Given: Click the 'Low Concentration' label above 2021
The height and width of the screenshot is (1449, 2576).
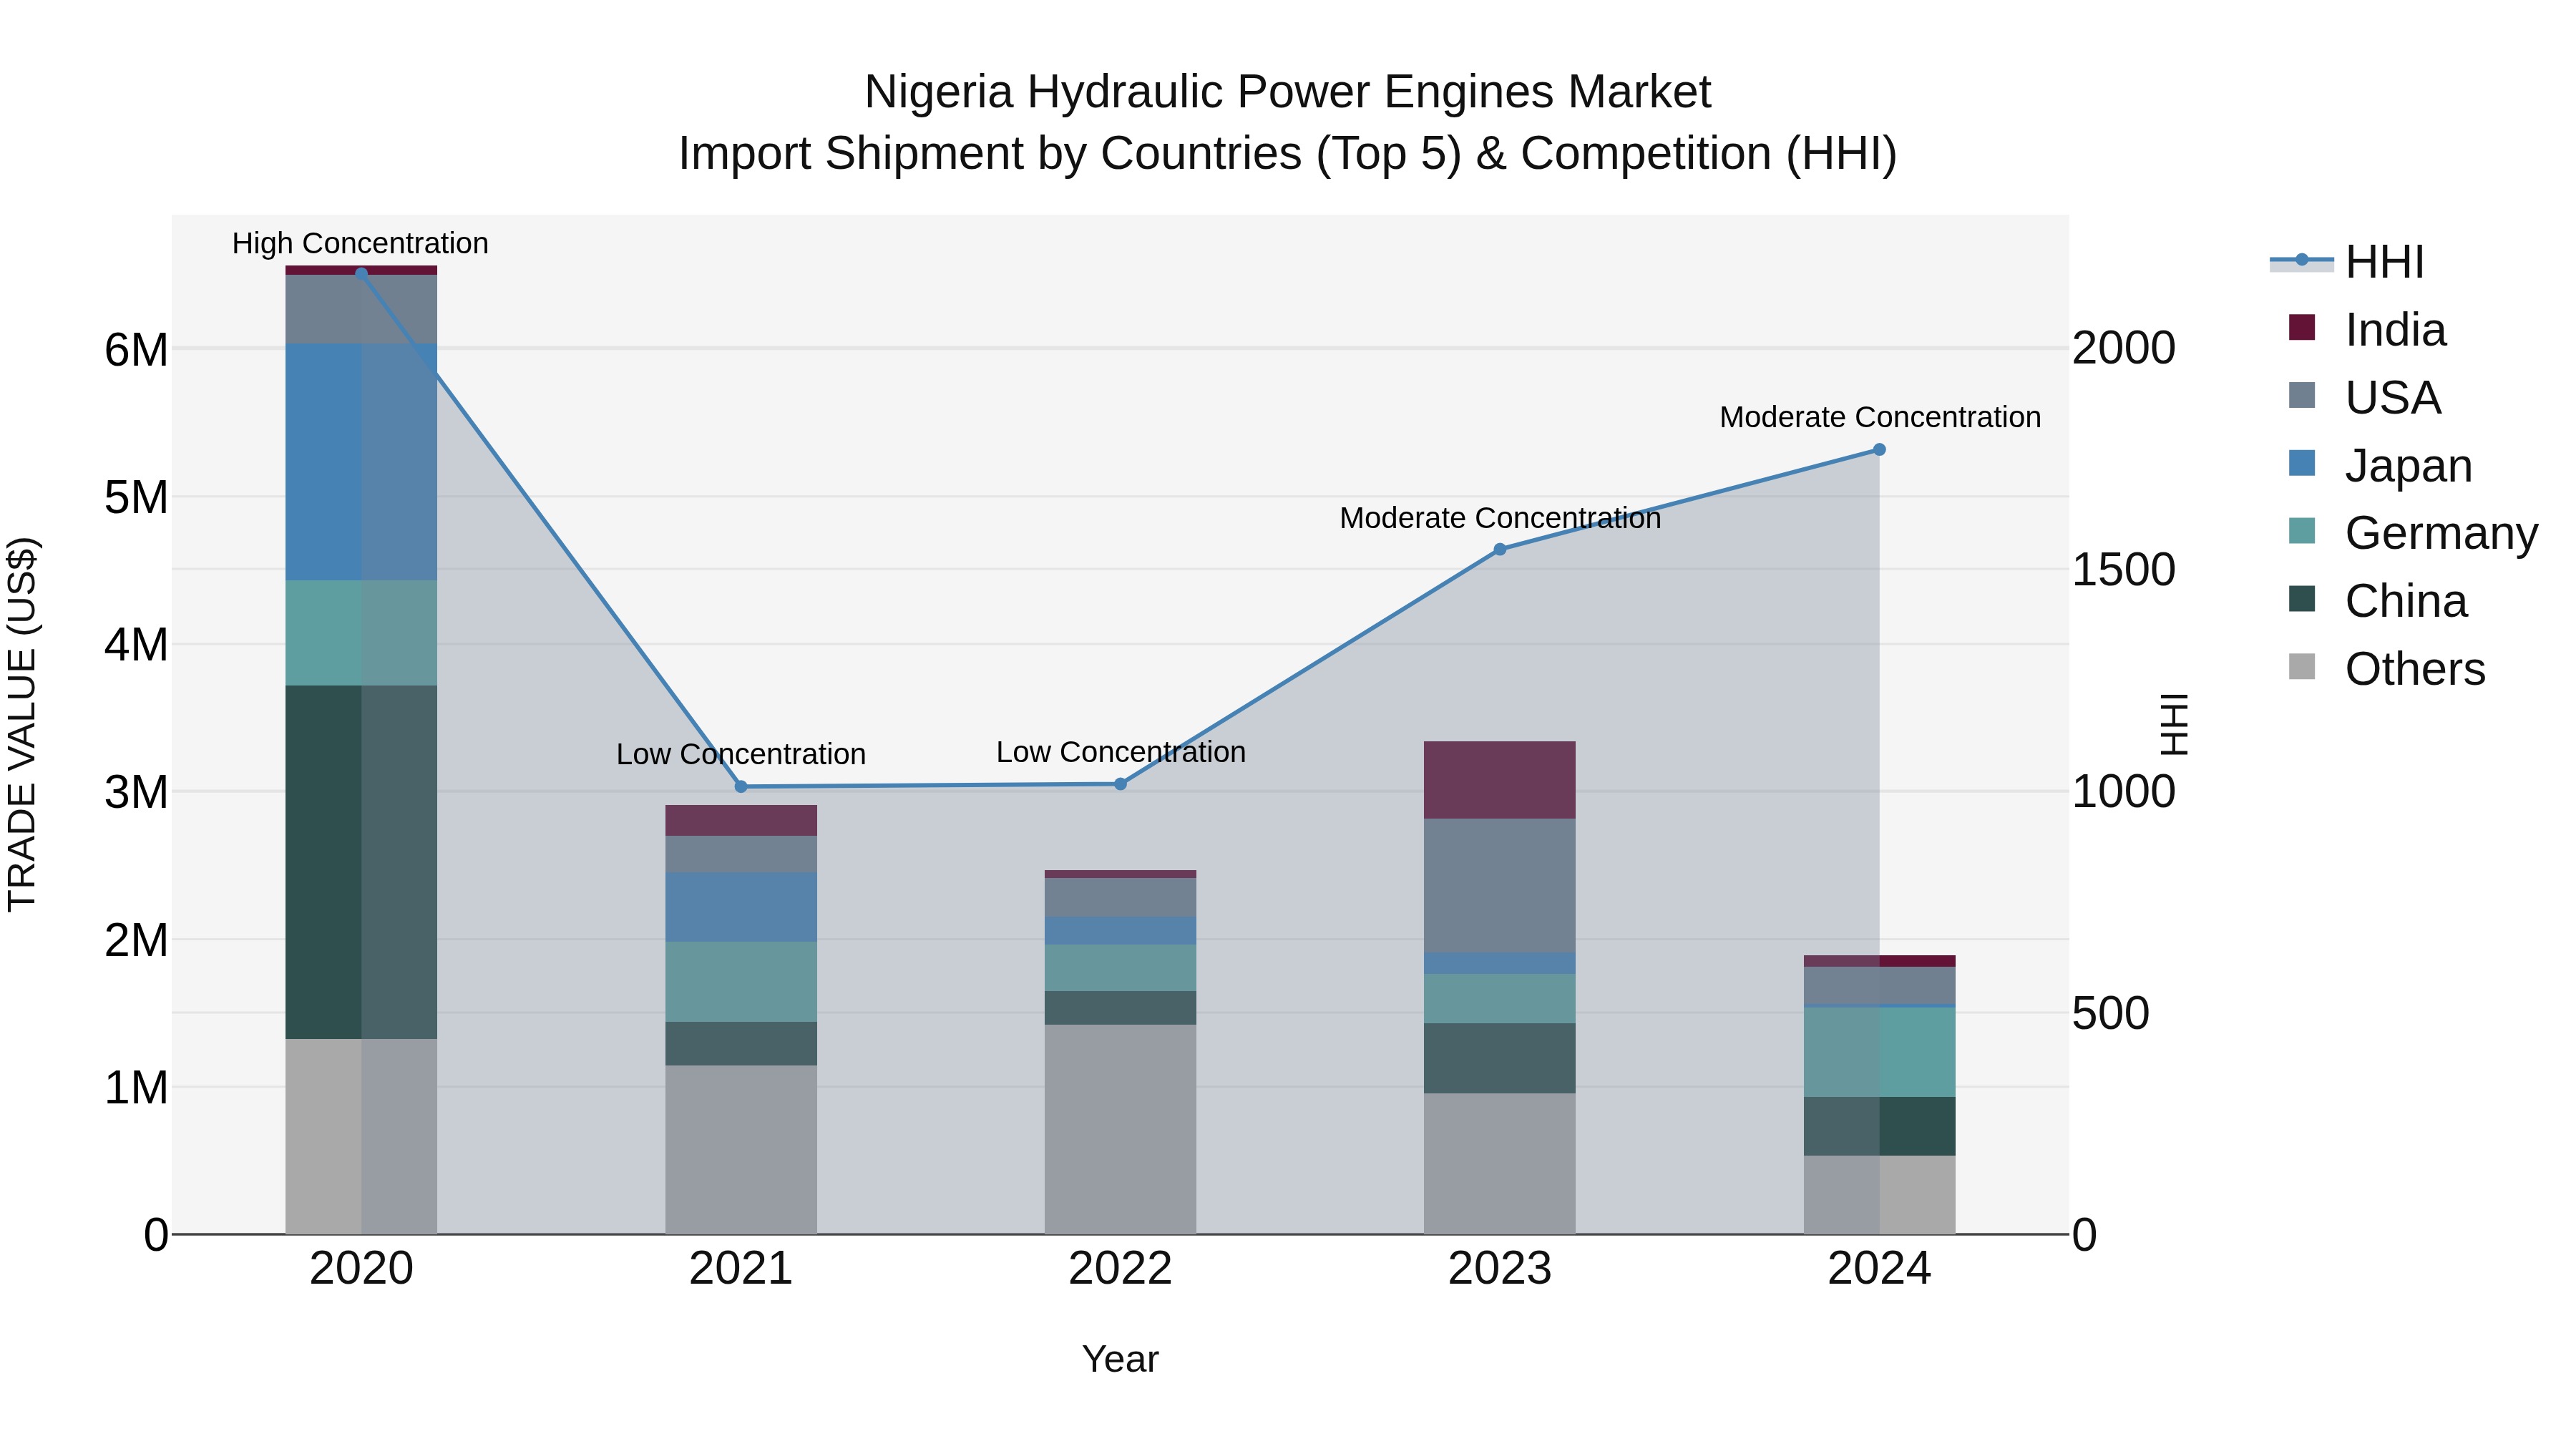Looking at the screenshot, I should (741, 755).
